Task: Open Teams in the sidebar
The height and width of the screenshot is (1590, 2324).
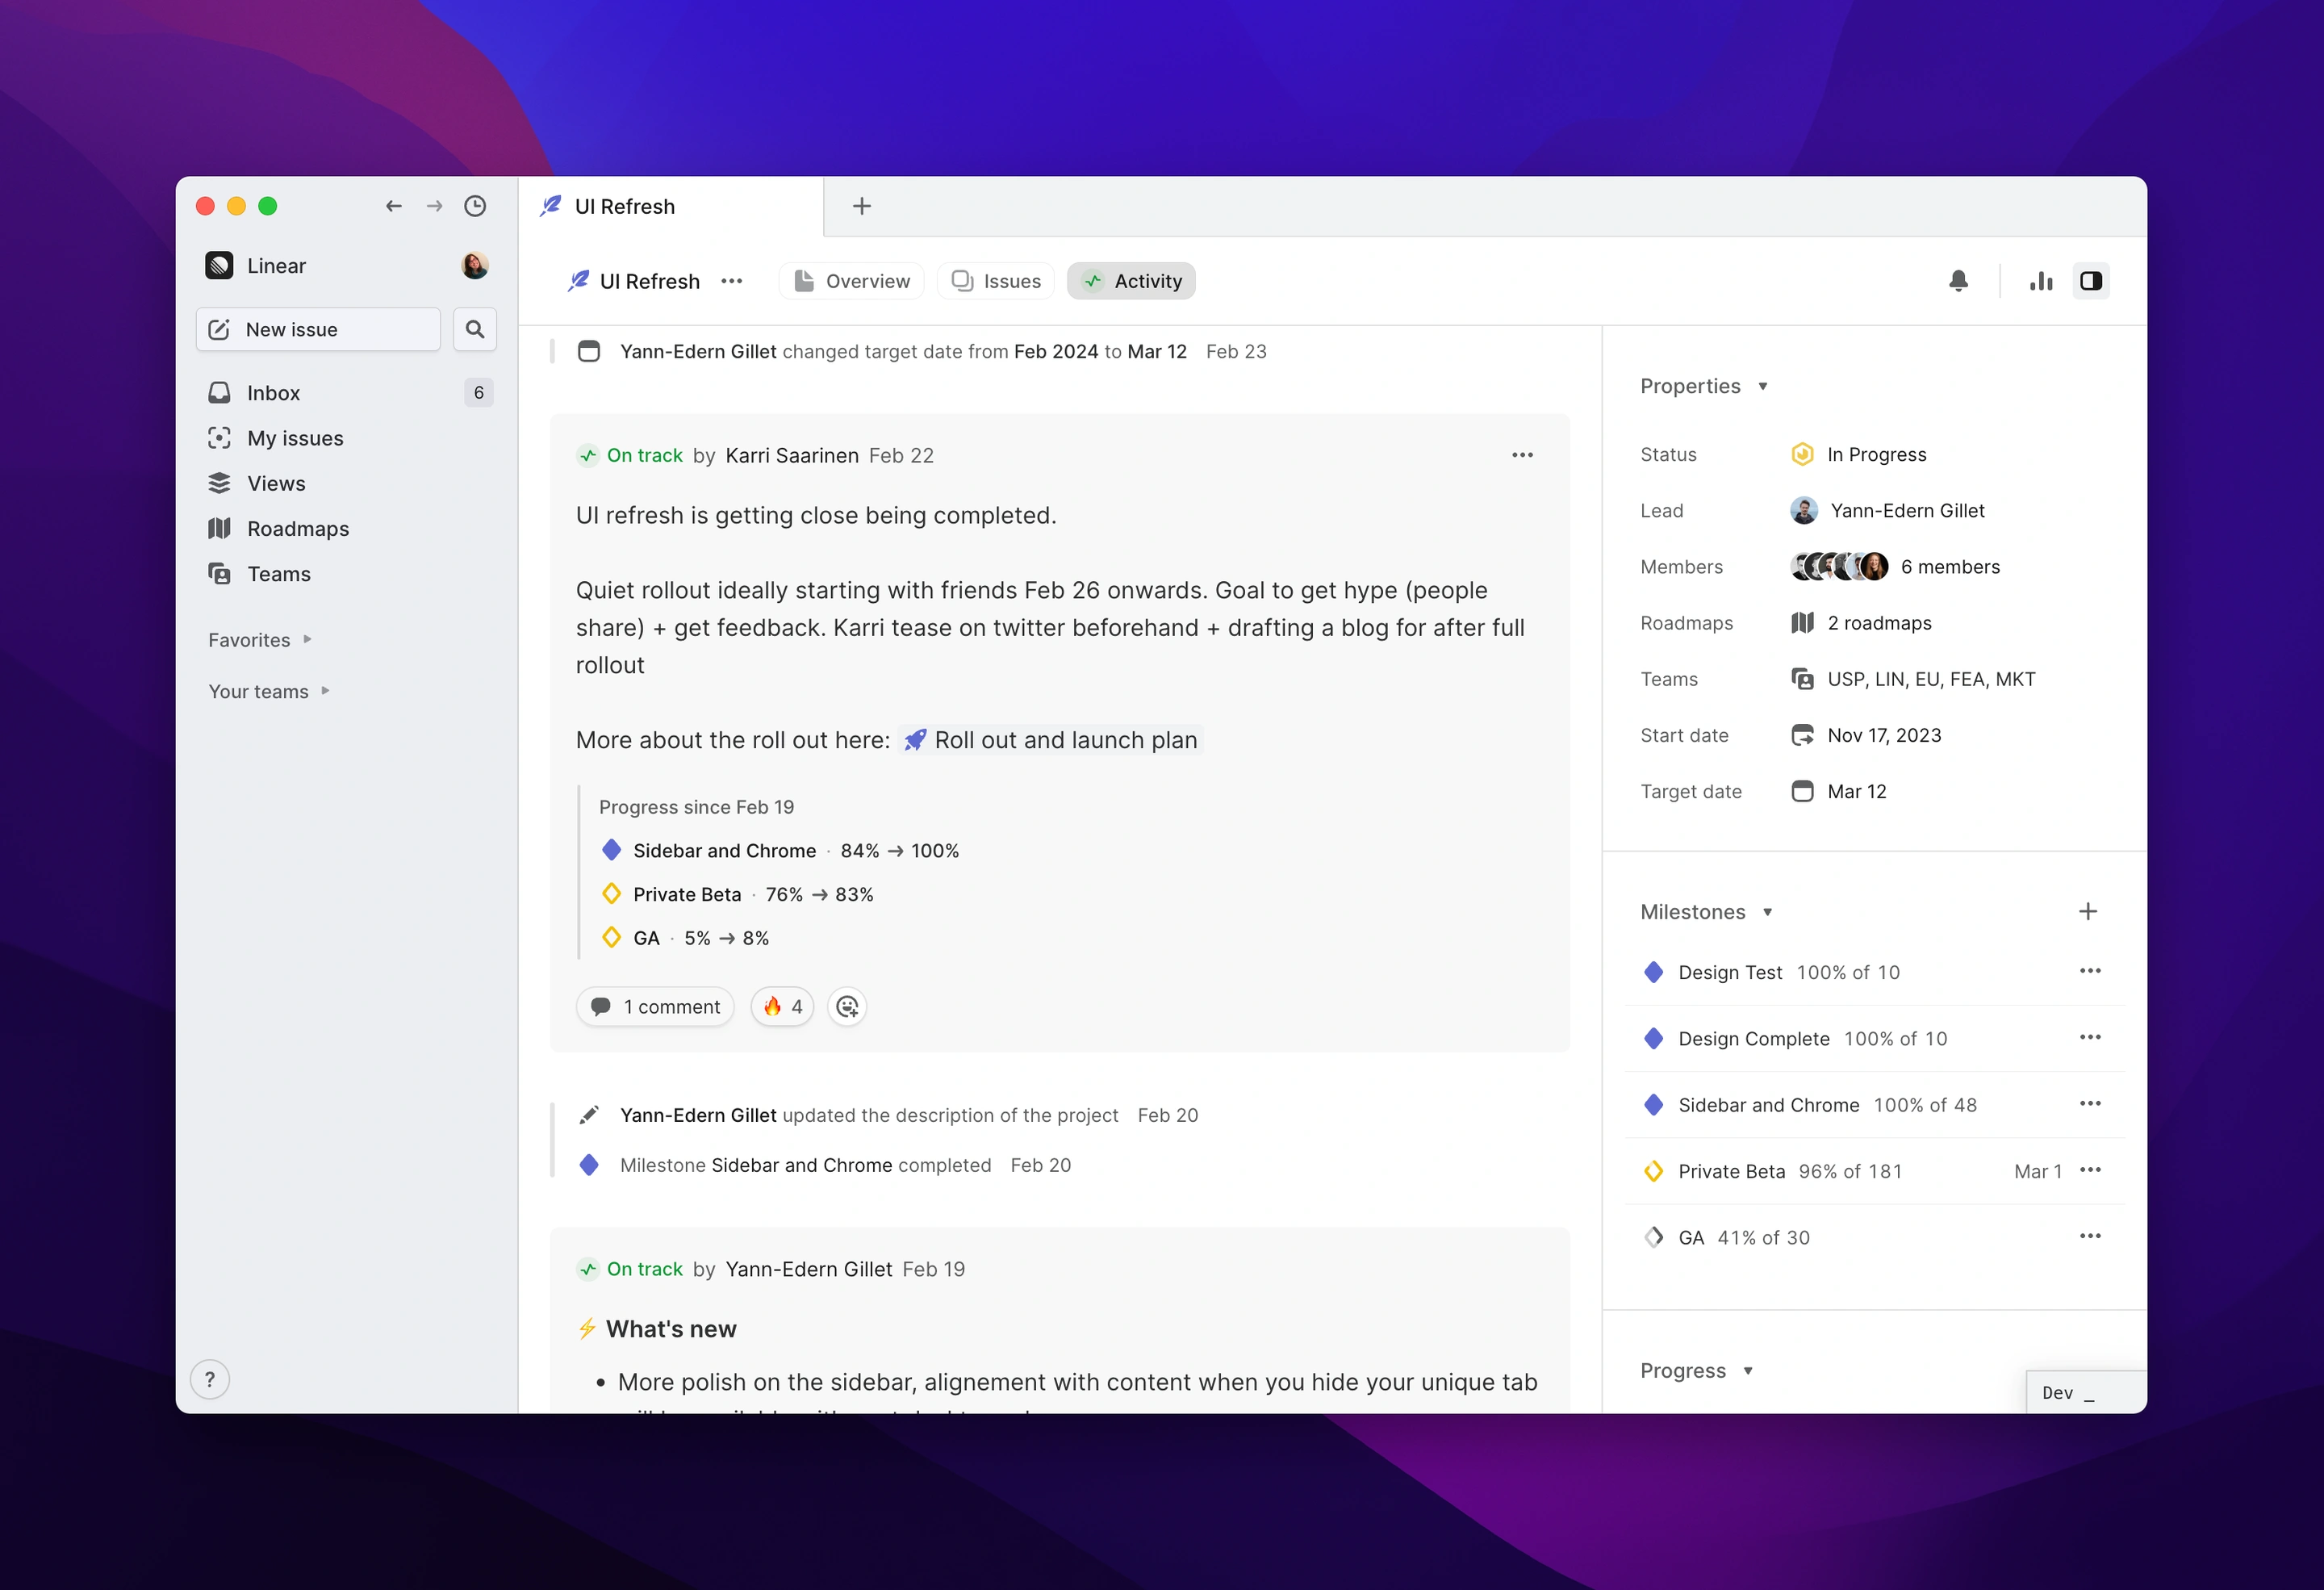Action: click(349, 574)
